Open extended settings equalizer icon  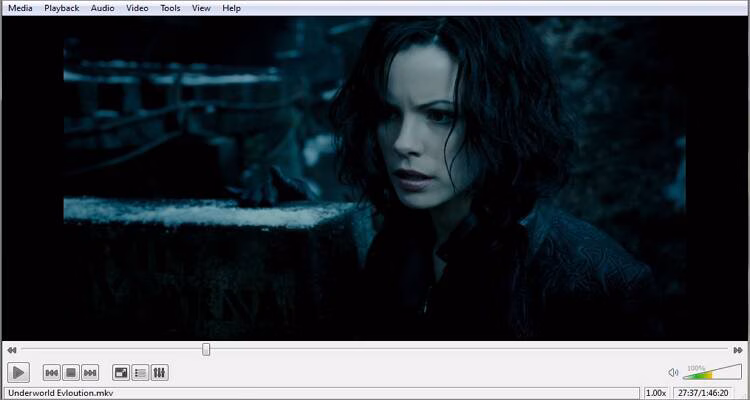[x=159, y=372]
